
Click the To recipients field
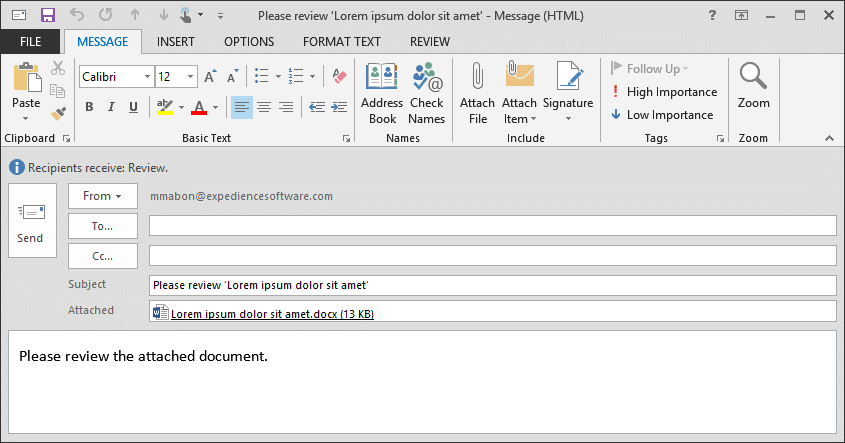tap(493, 226)
